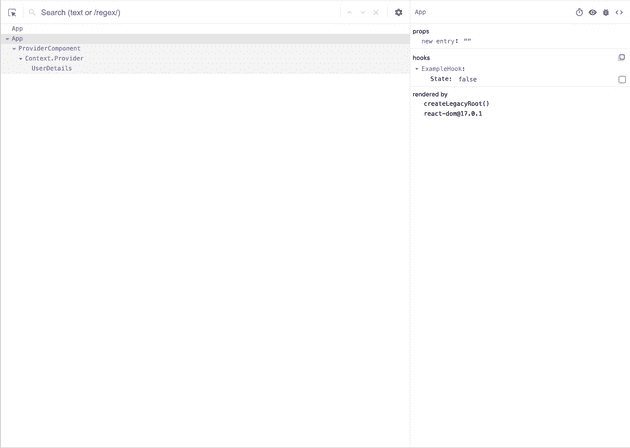
Task: Select ProviderComponent in the tree
Action: pos(49,48)
